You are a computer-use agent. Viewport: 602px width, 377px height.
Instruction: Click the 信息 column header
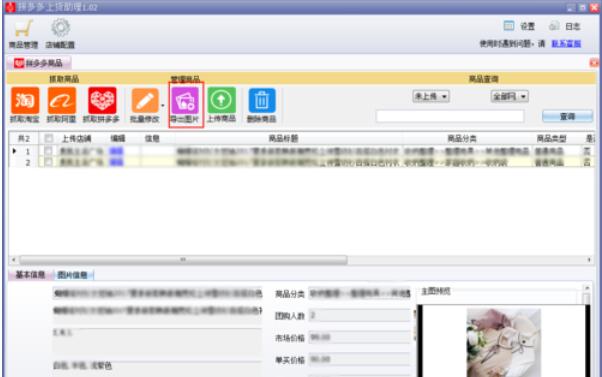(152, 138)
